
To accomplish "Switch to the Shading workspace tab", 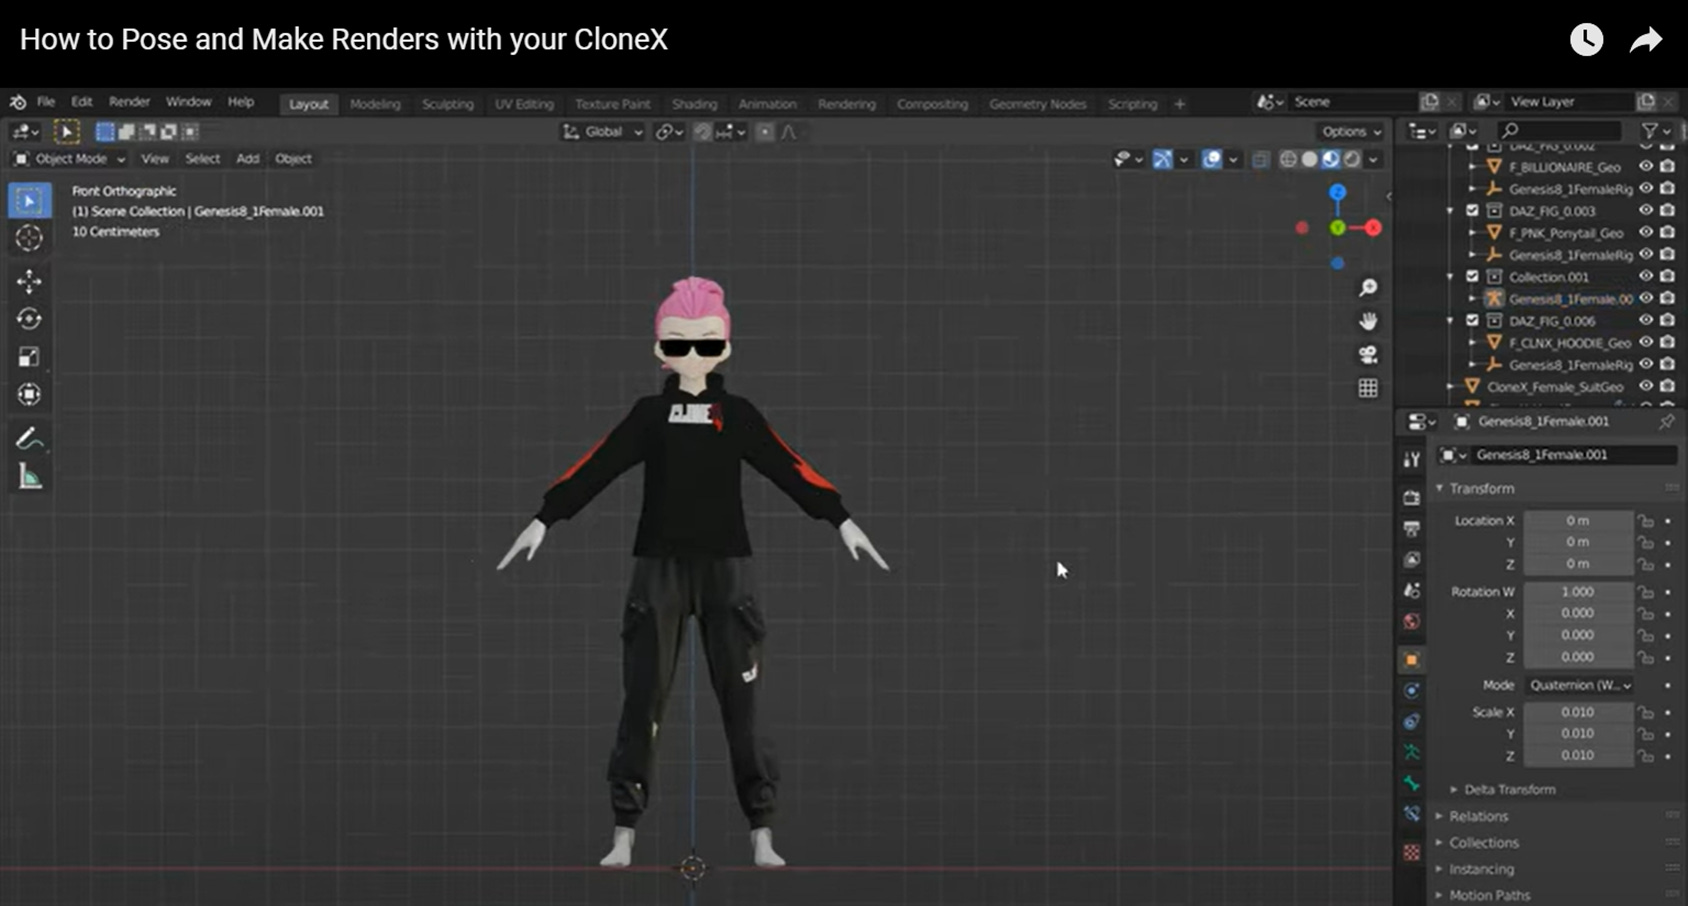I will (694, 104).
